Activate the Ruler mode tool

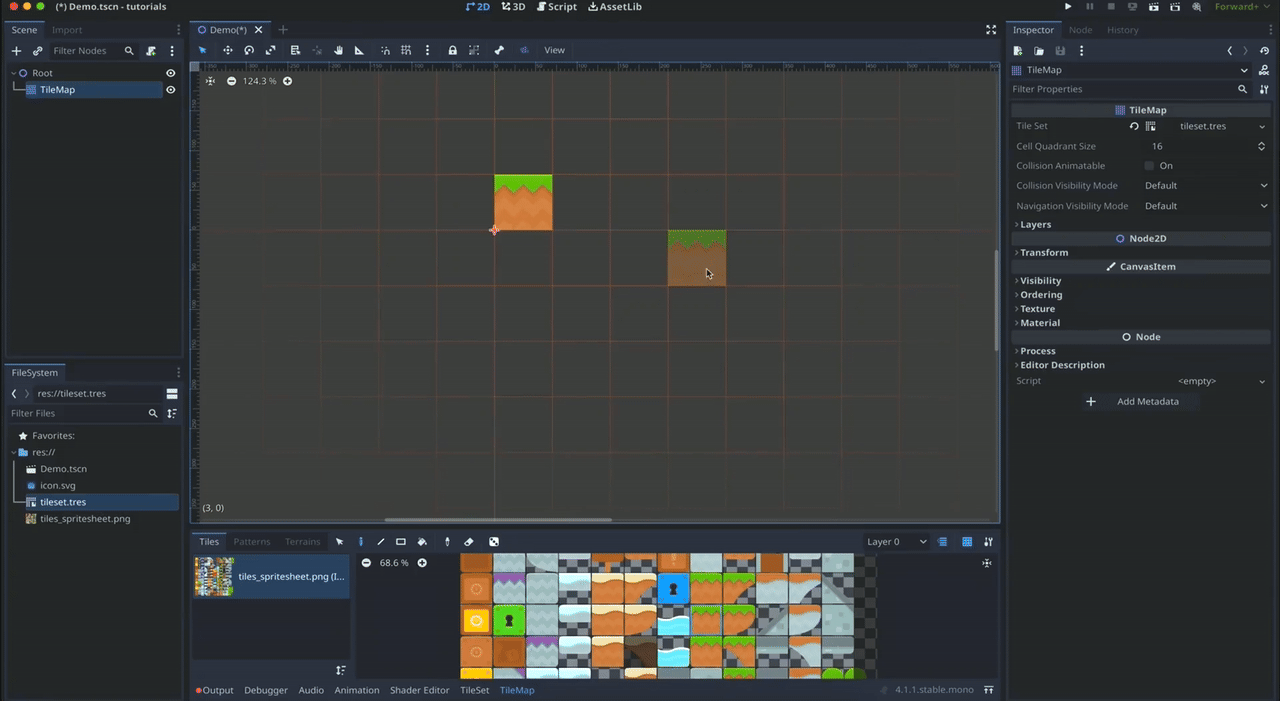tap(359, 50)
